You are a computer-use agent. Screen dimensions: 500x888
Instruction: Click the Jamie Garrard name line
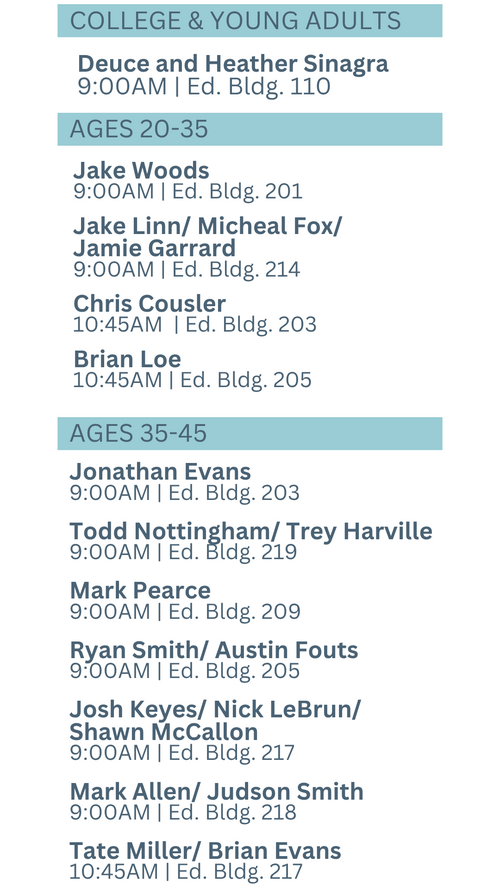tap(154, 248)
